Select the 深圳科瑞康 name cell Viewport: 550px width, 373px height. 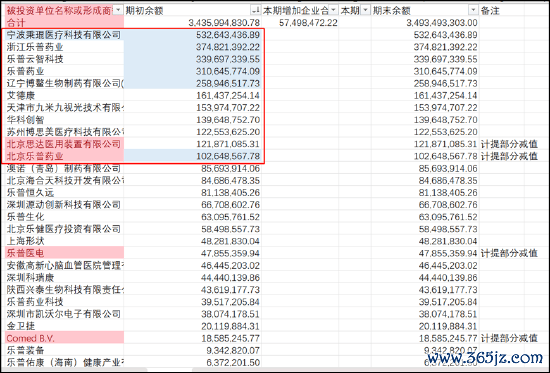click(64, 278)
